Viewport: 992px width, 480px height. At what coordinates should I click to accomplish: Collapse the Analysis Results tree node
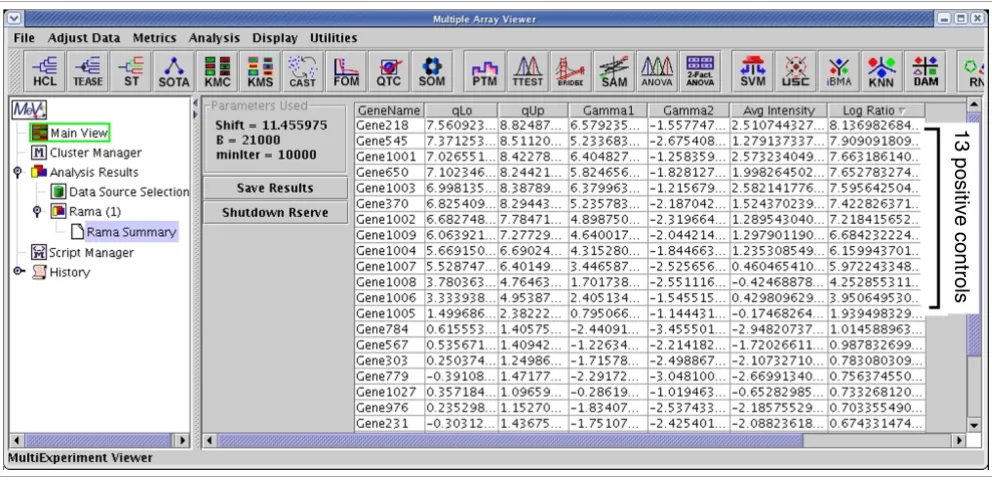[x=18, y=172]
